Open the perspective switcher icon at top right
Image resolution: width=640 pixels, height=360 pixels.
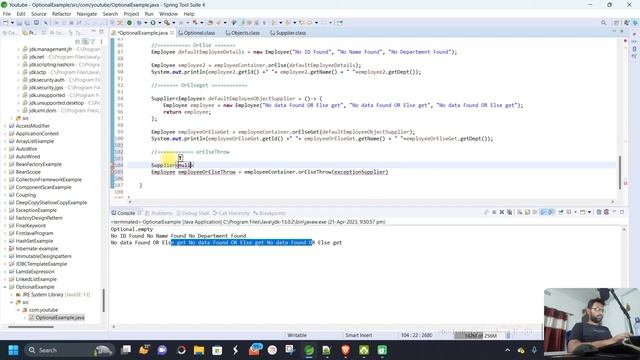pyautogui.click(x=617, y=23)
